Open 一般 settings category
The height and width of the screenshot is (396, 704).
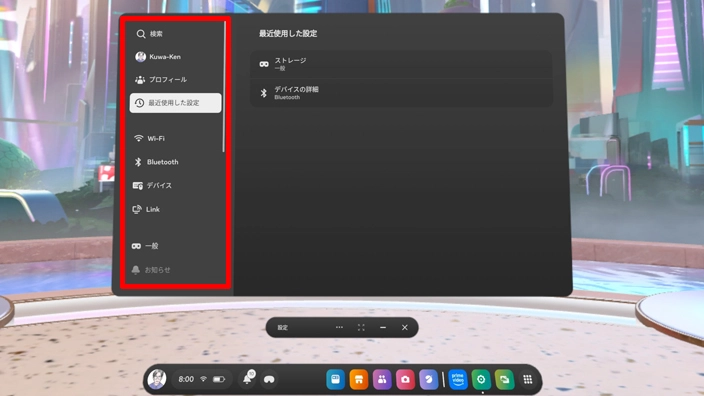tap(176, 246)
